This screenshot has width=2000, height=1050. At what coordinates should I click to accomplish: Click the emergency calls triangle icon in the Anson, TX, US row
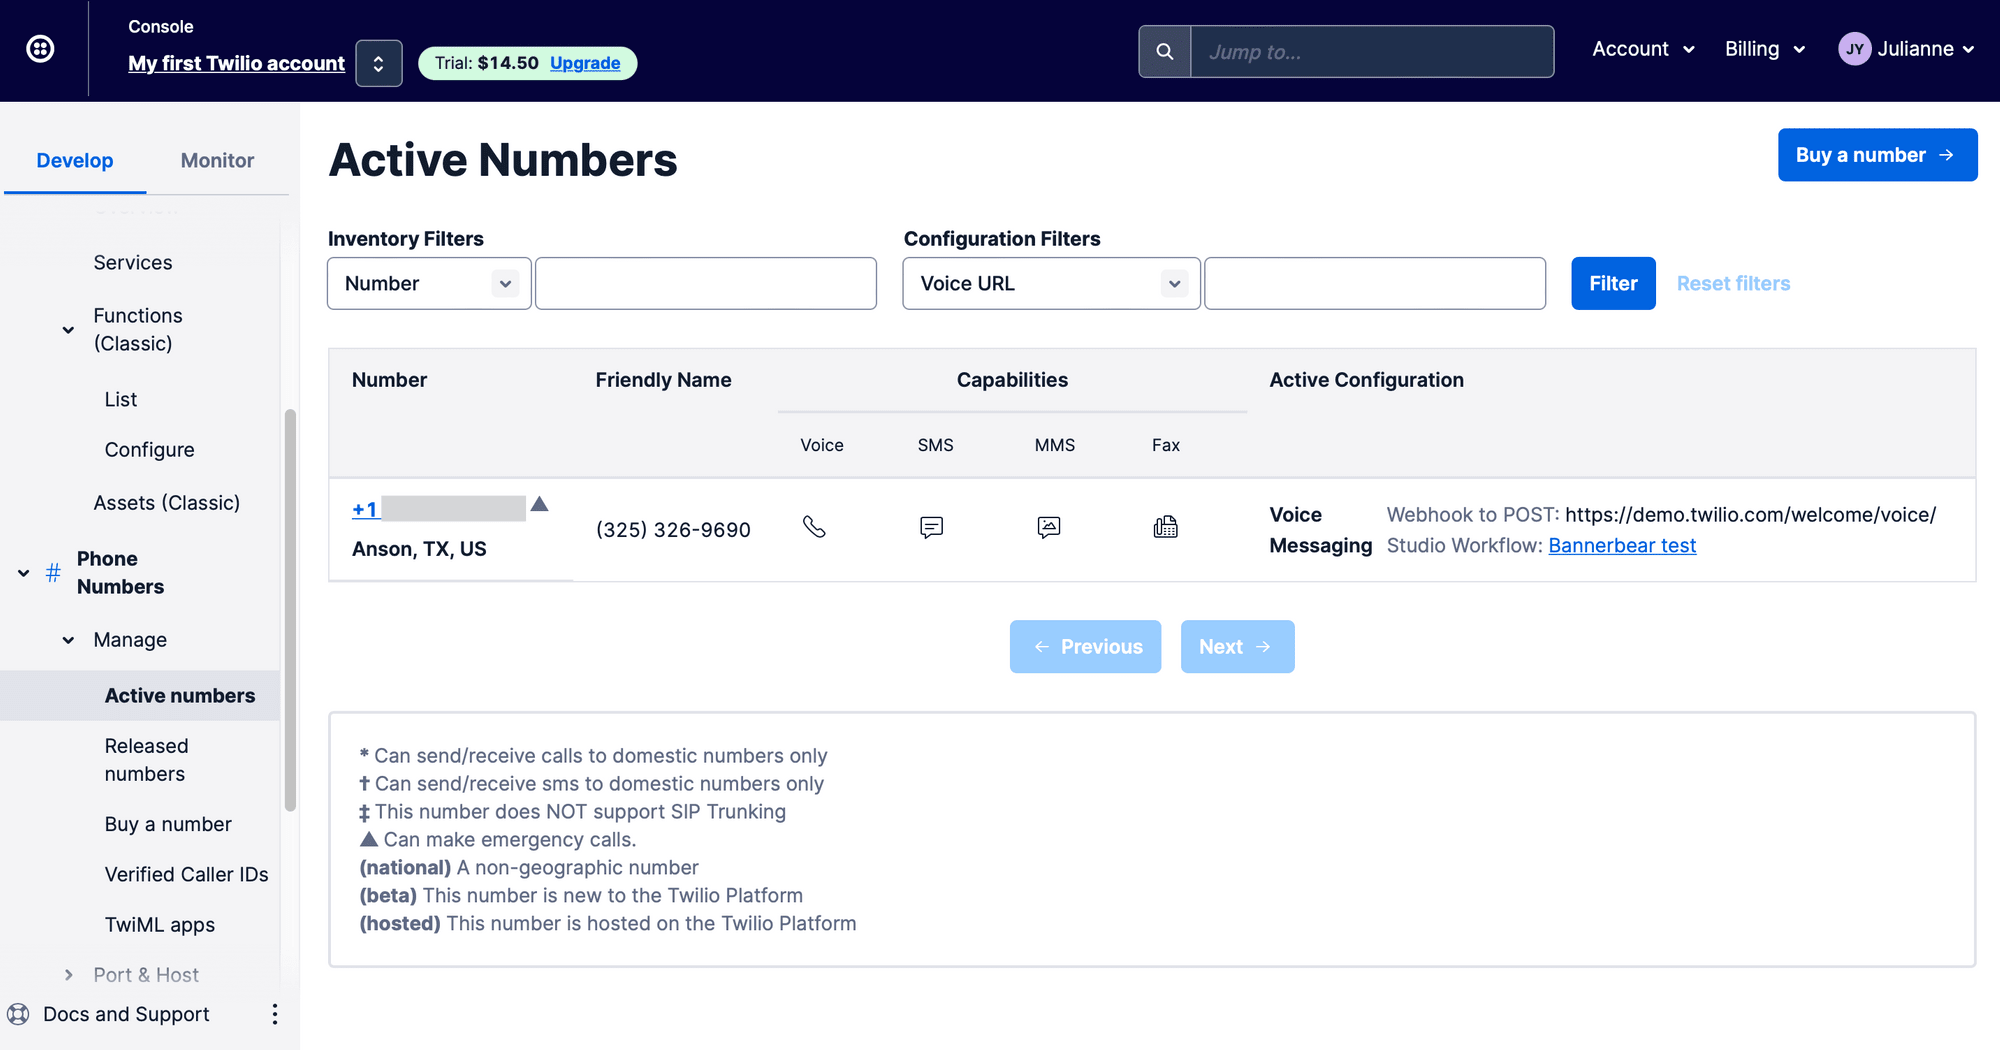pos(540,504)
